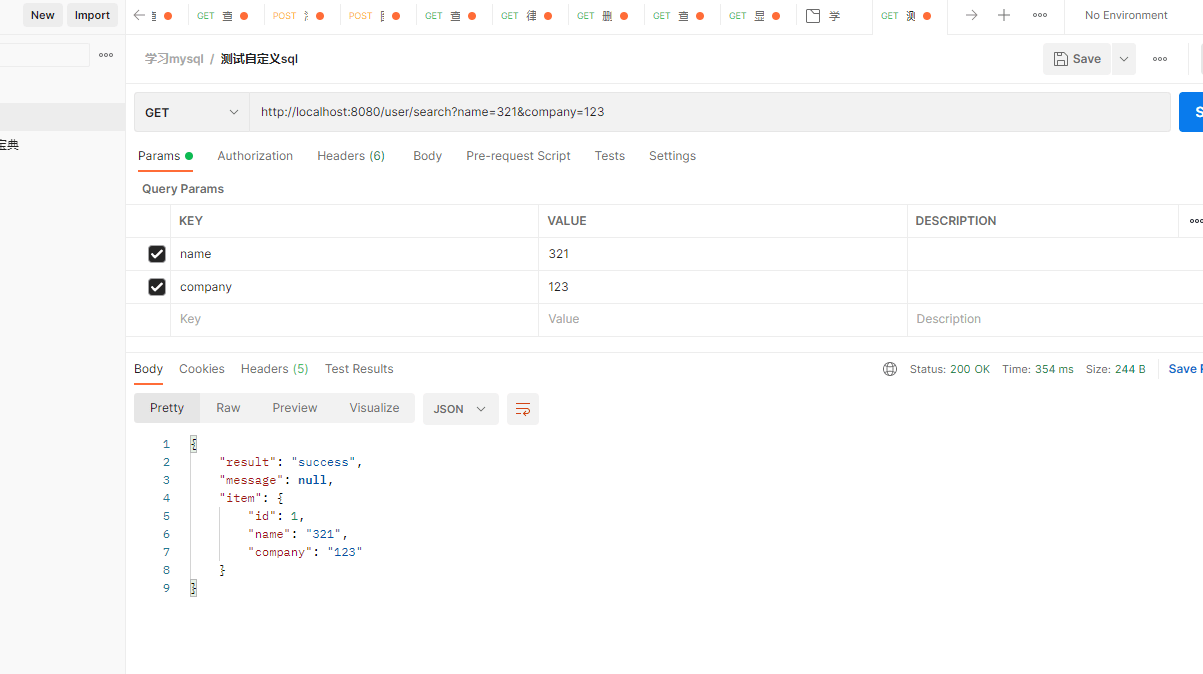Screen dimensions: 1203x674
Task: Move tab strip forward with right arrow
Action: click(x=971, y=16)
